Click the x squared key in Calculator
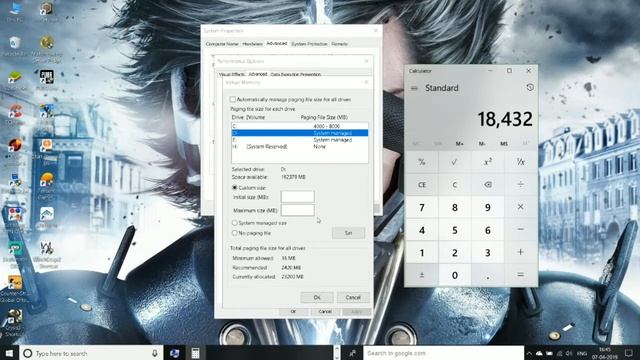 click(487, 162)
